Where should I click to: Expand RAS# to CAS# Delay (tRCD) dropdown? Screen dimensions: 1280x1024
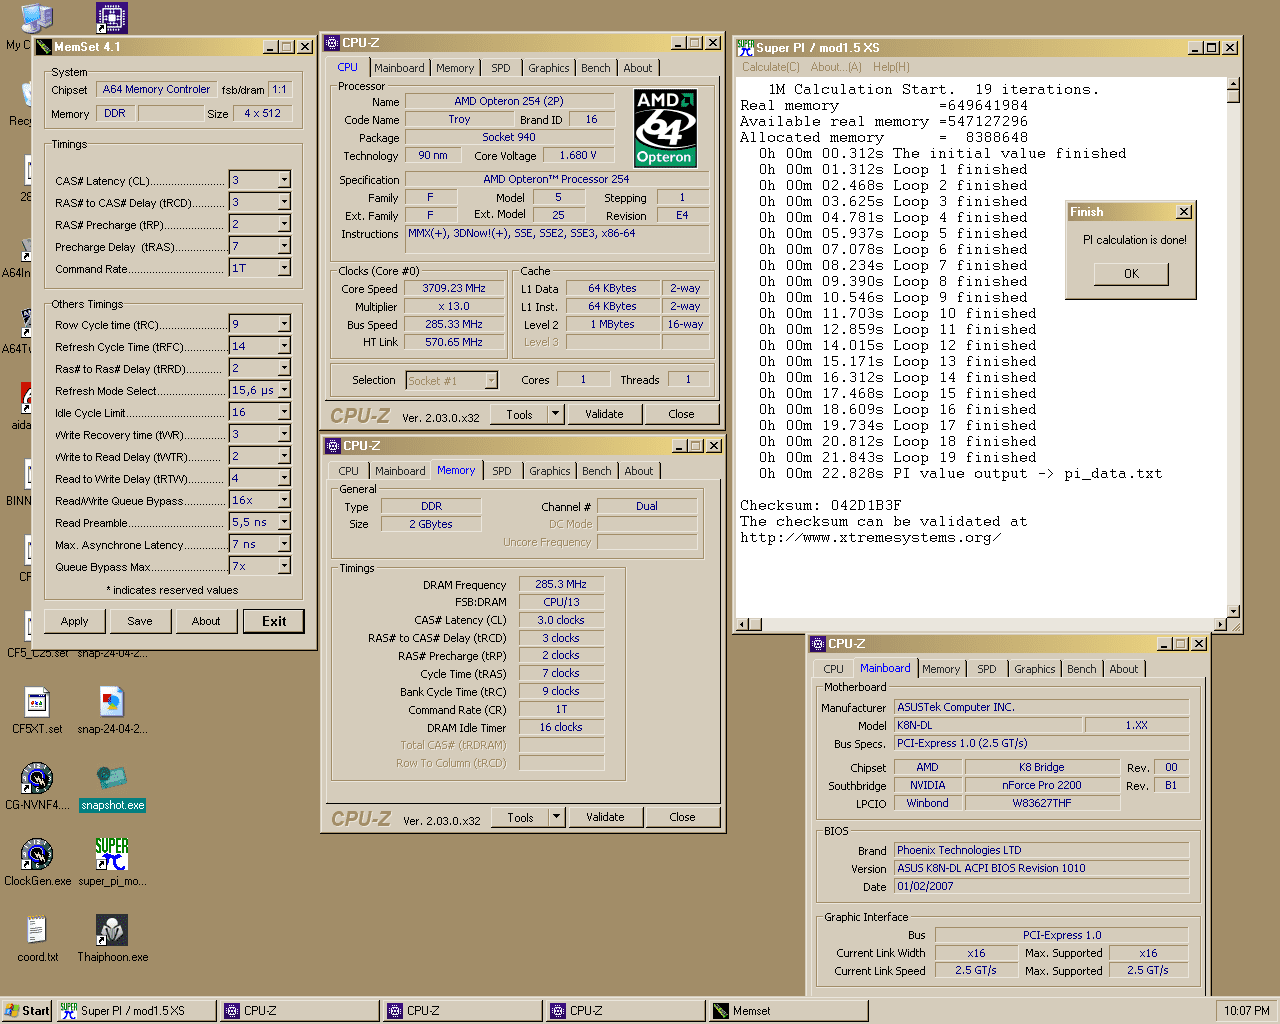284,202
